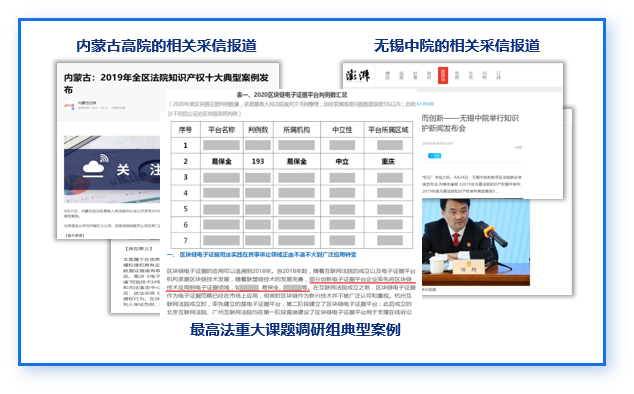Open the press conference photo of the judge
Viewport: 634px width, 394px height.
click(476, 242)
